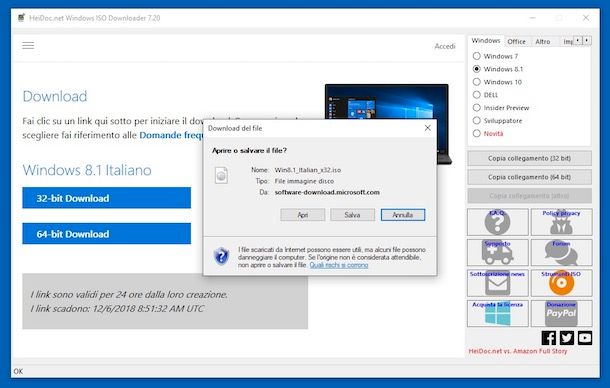Open Domande frequenti link
610x388 pixels.
(171, 135)
